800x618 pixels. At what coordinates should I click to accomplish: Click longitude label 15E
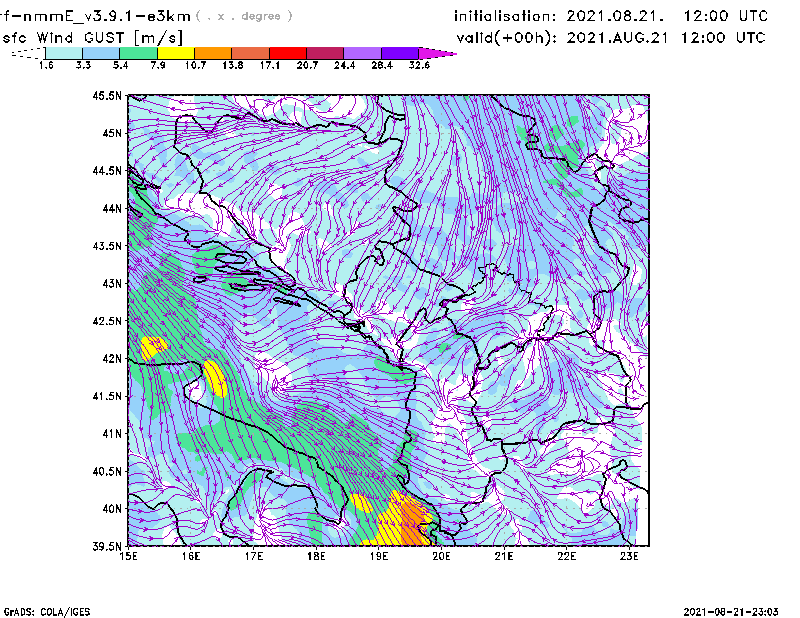click(x=128, y=556)
